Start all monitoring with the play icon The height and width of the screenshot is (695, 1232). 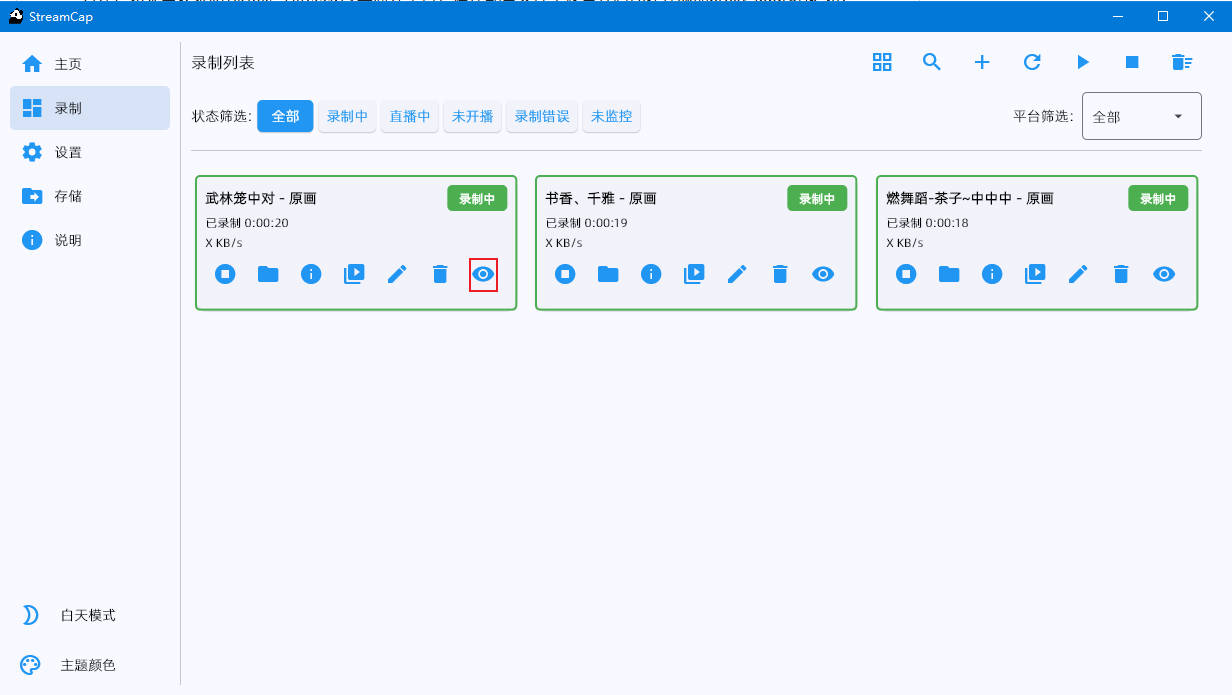tap(1082, 62)
